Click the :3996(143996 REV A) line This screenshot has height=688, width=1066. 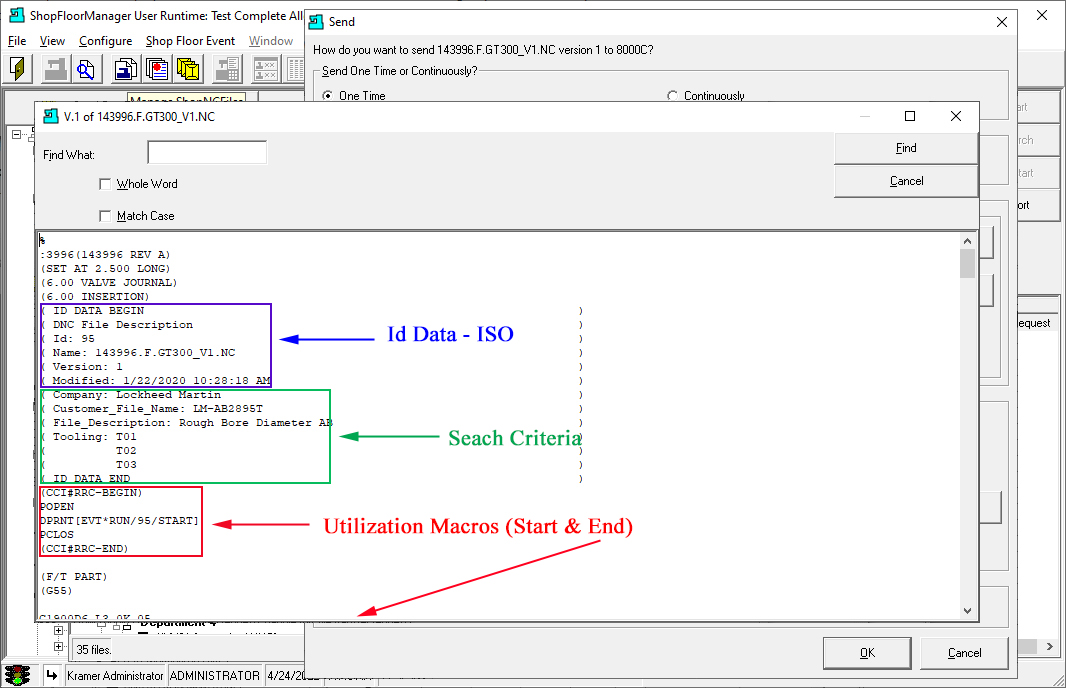click(x=105, y=254)
